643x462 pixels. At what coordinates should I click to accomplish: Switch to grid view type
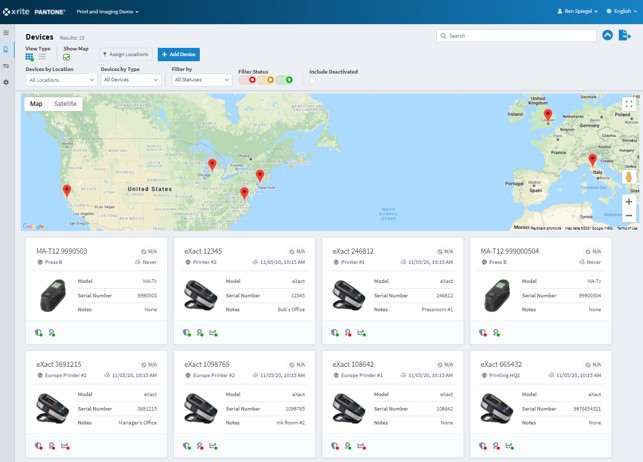[x=30, y=57]
